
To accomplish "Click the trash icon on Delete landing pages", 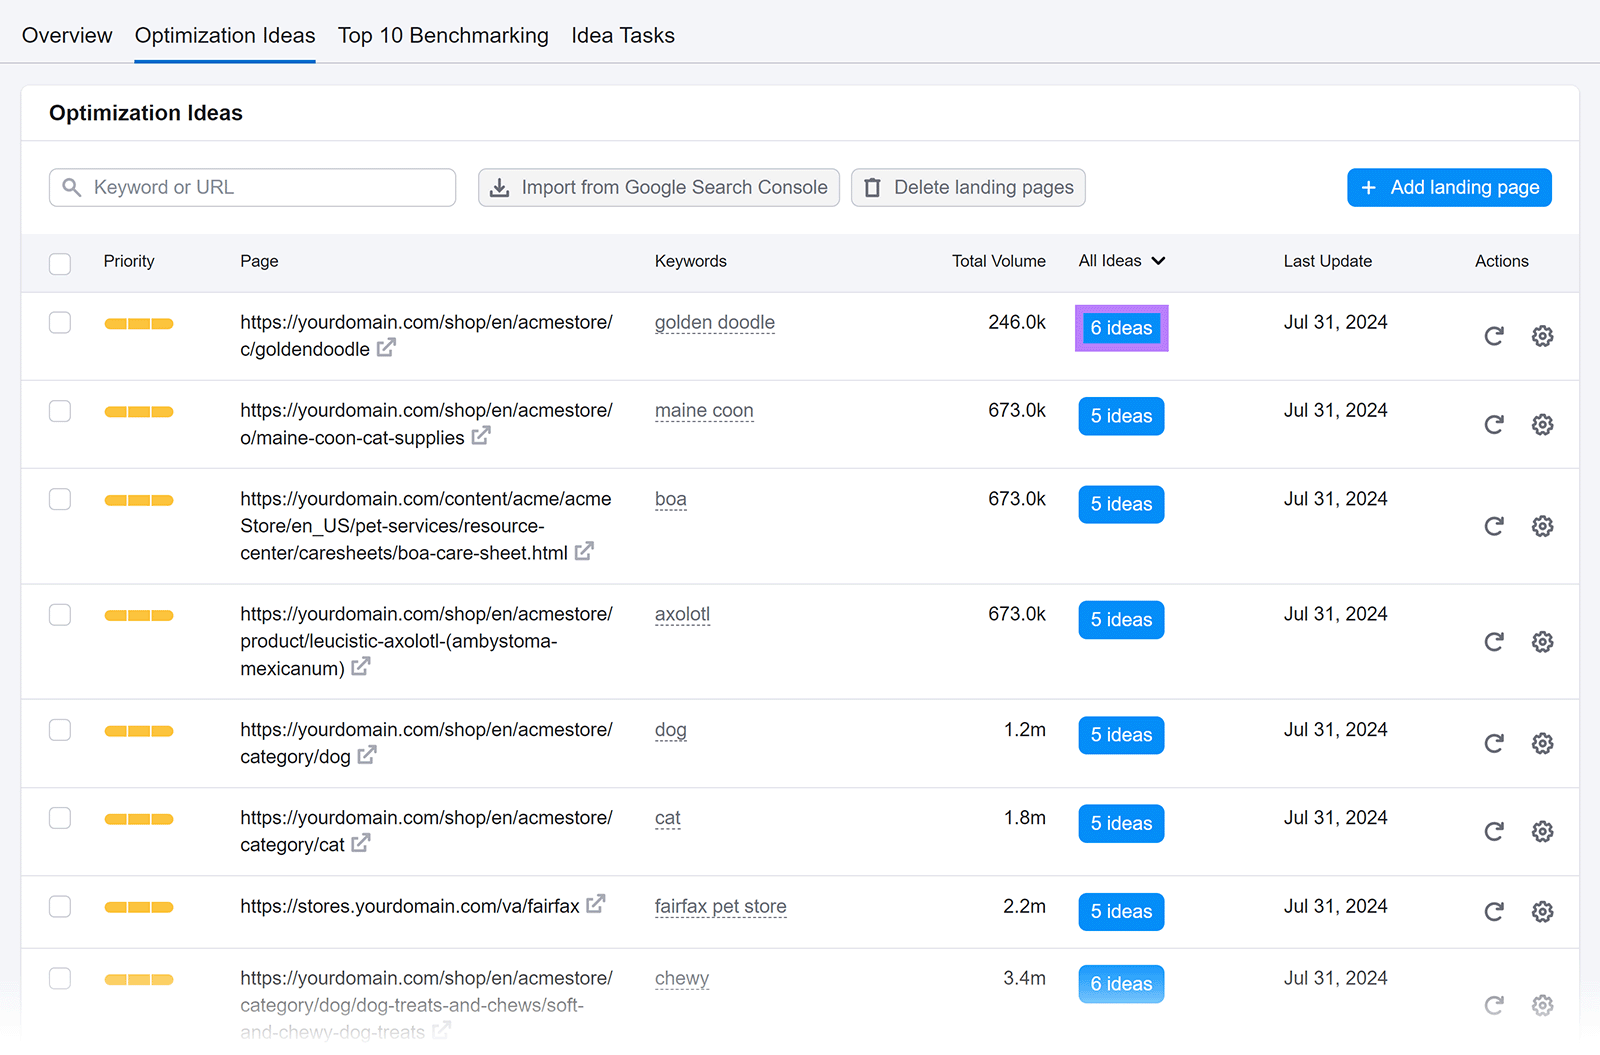I will click(x=872, y=187).
